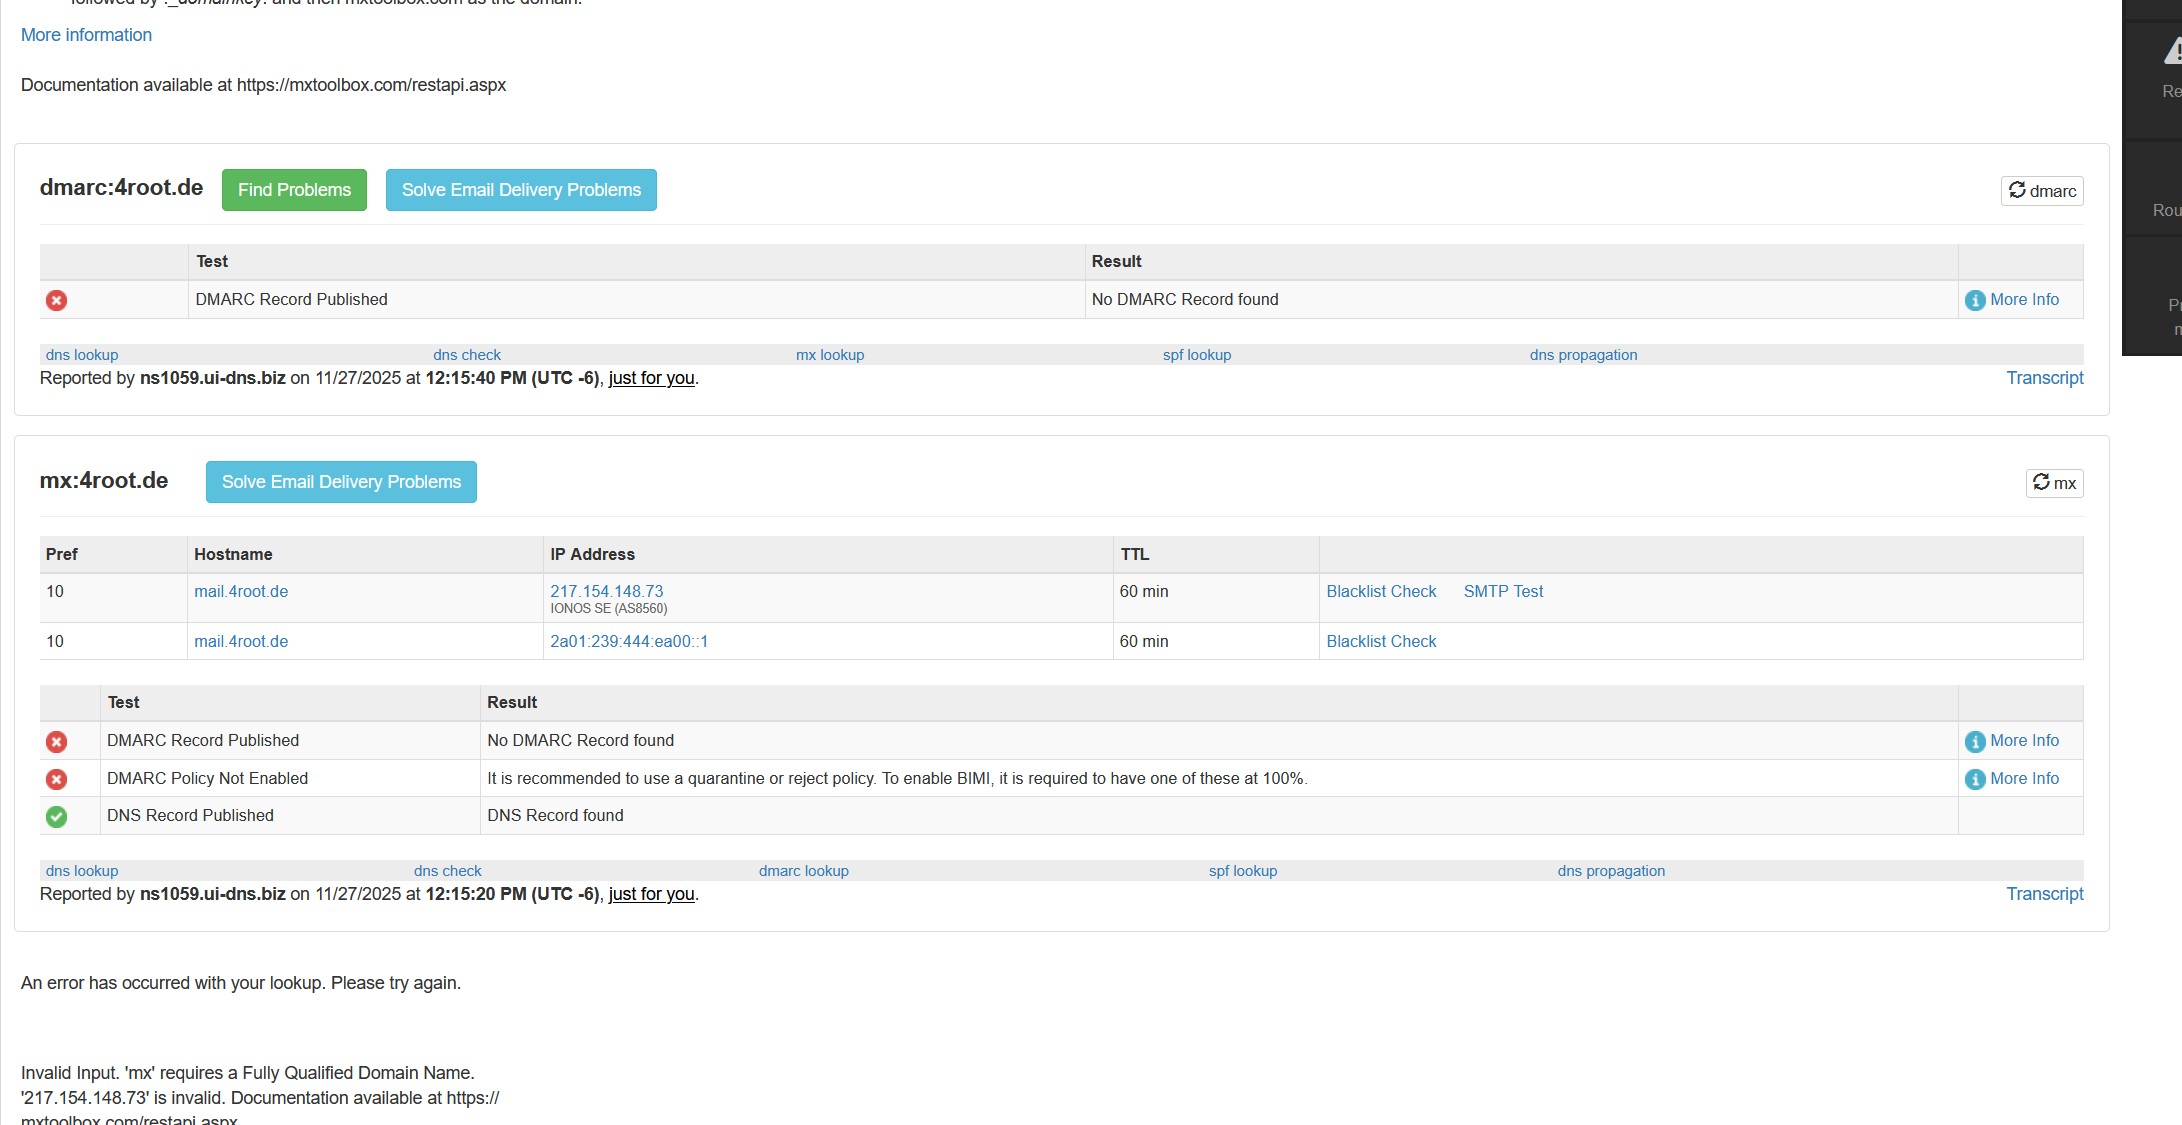The image size is (2182, 1125).
Task: Click the SMTP Test link
Action: click(1503, 591)
